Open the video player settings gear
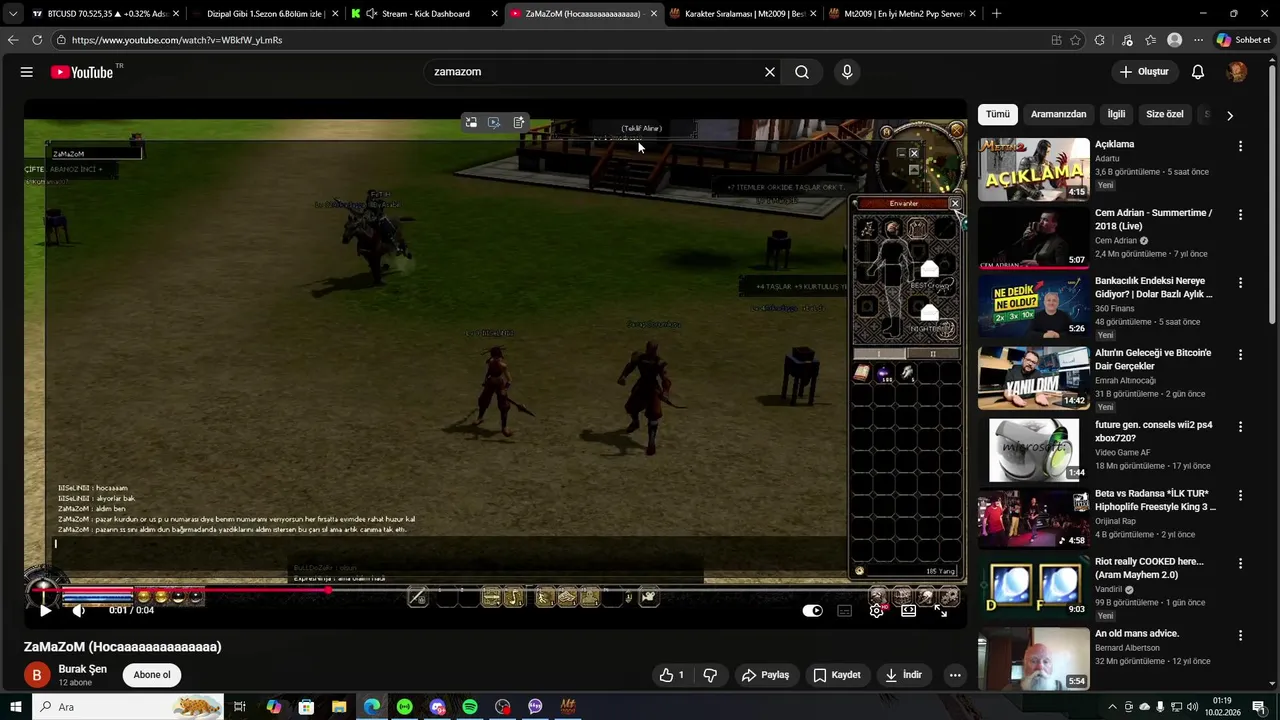The width and height of the screenshot is (1280, 720). [877, 610]
